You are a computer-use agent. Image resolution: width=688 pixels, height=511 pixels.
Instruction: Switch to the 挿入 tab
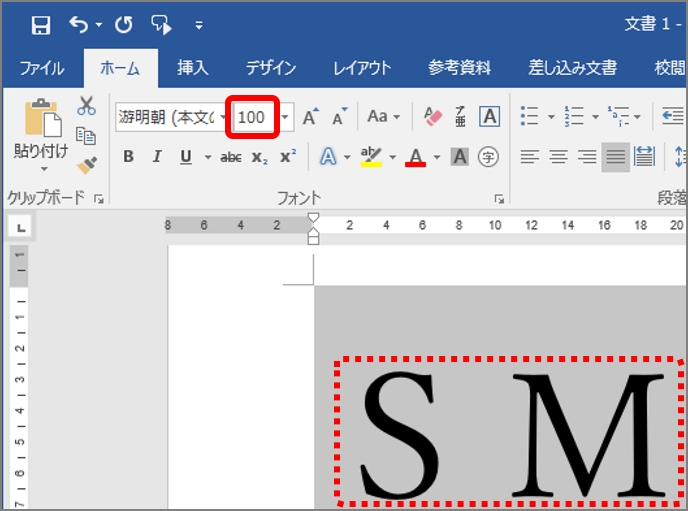193,68
